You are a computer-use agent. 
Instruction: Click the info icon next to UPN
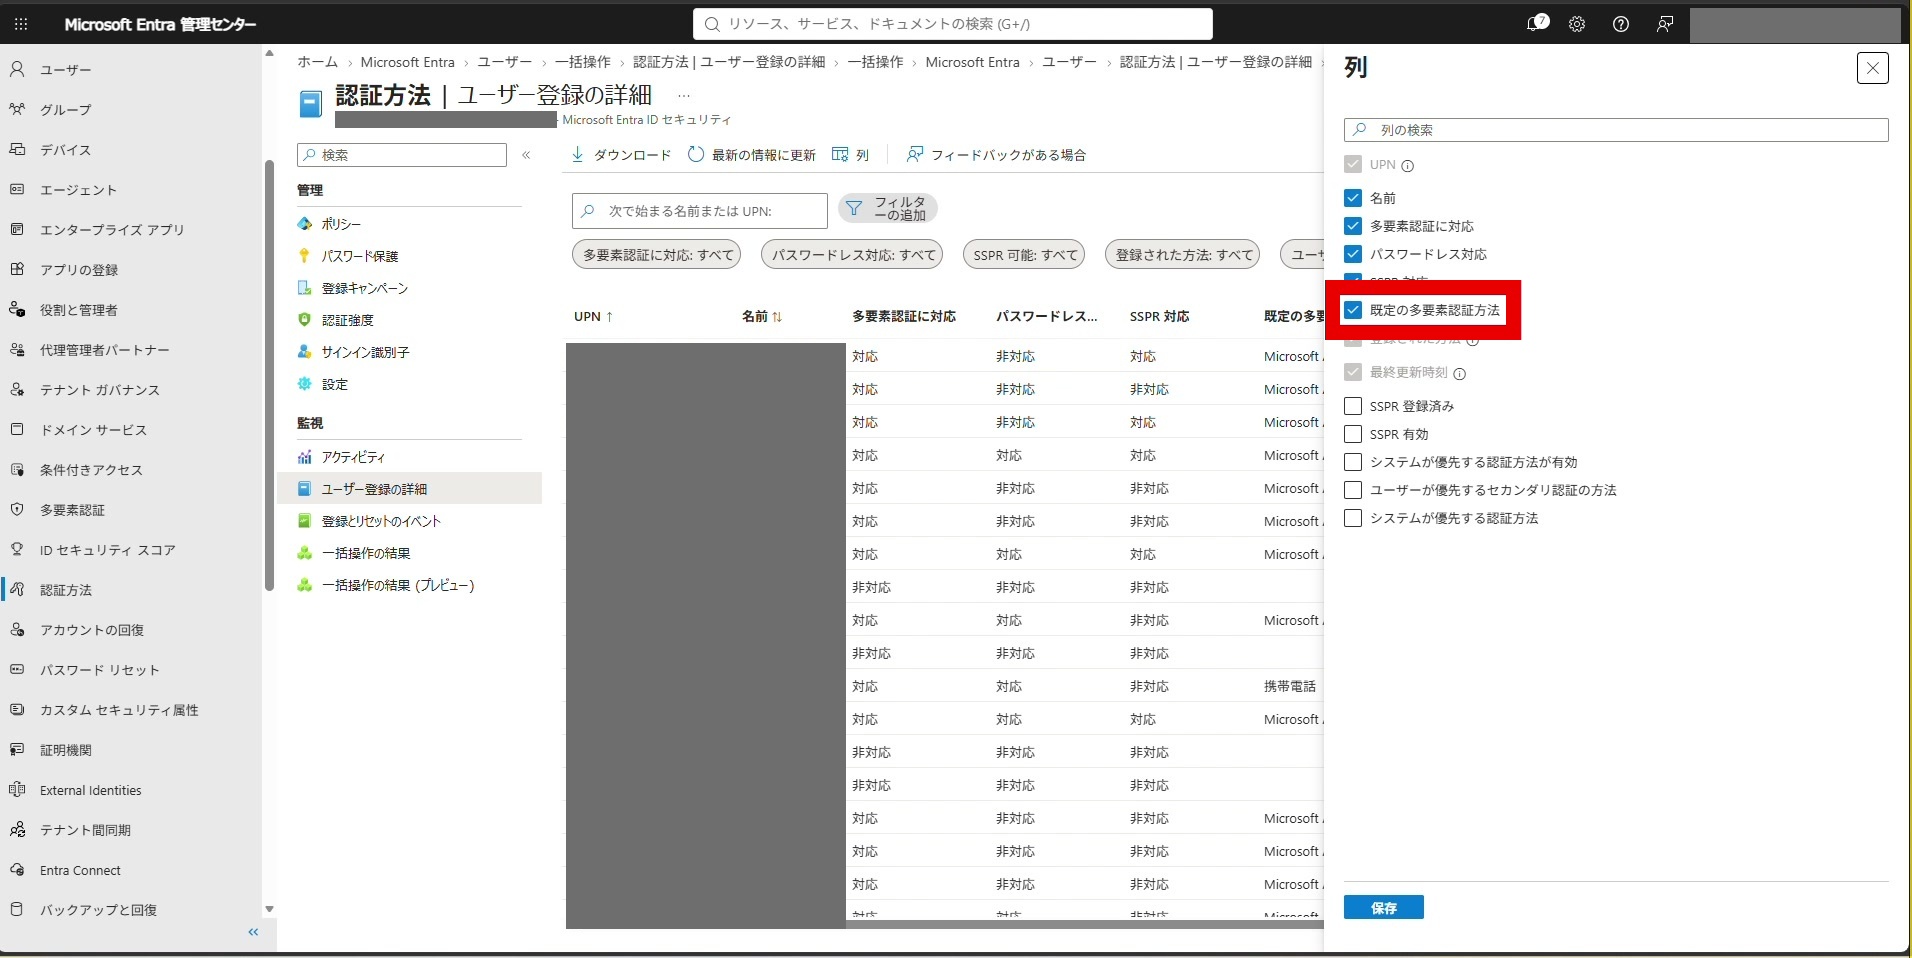point(1408,166)
